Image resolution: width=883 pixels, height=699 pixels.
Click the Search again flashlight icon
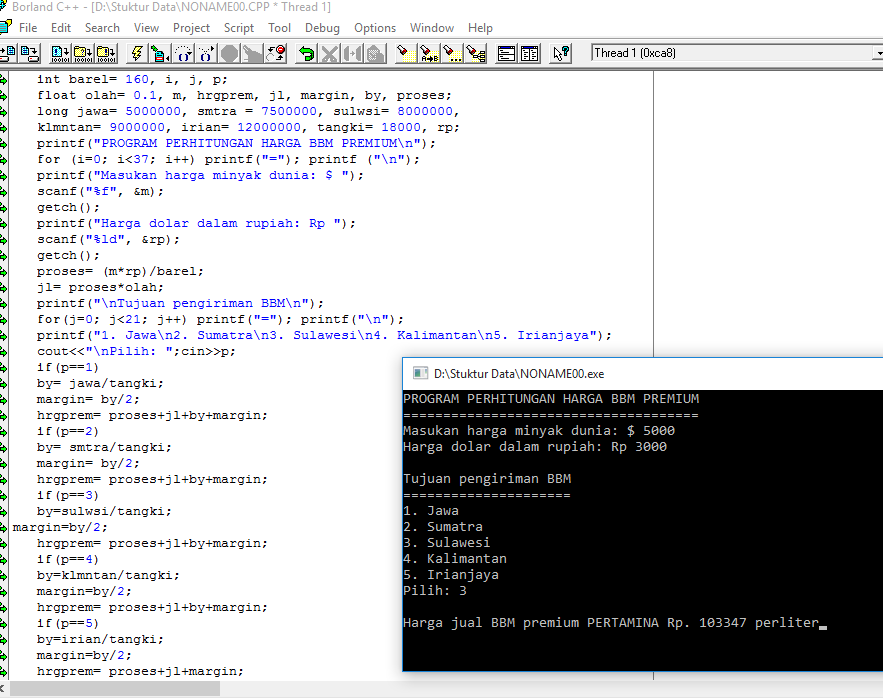click(452, 54)
